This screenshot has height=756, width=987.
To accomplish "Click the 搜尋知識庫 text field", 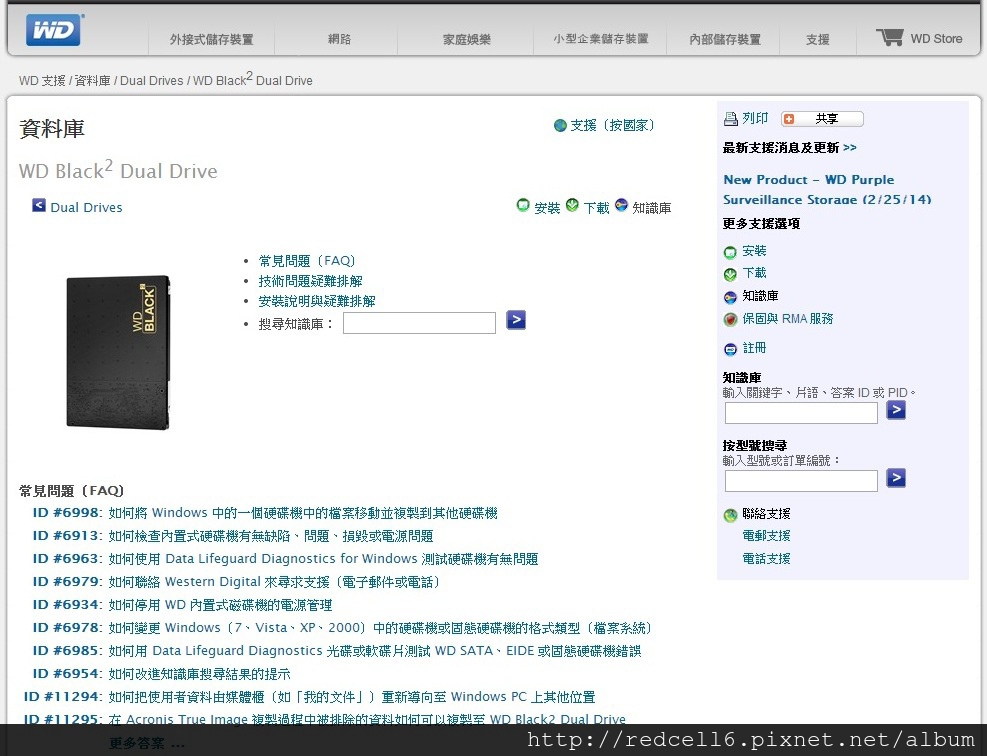I will (x=419, y=323).
